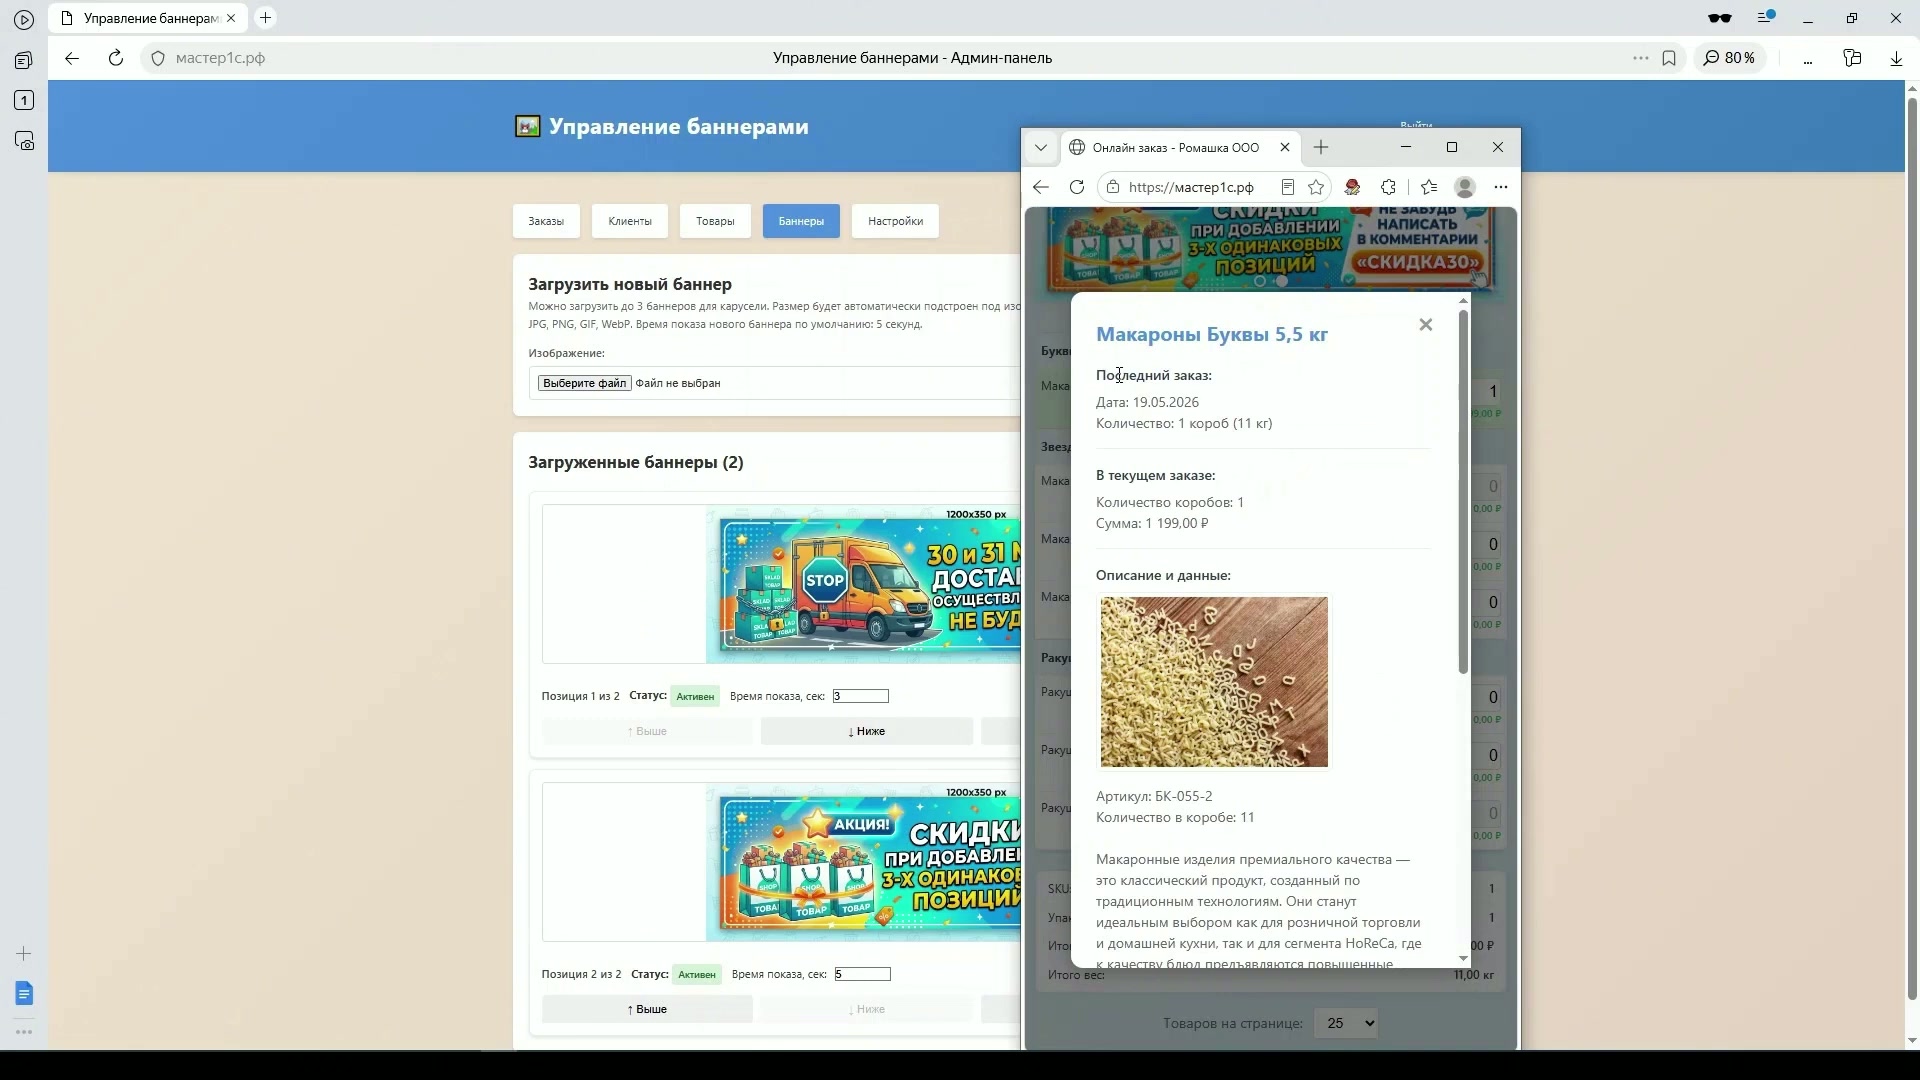This screenshot has width=1920, height=1080.
Task: Click the 80% zoom indicator
Action: tap(1730, 58)
